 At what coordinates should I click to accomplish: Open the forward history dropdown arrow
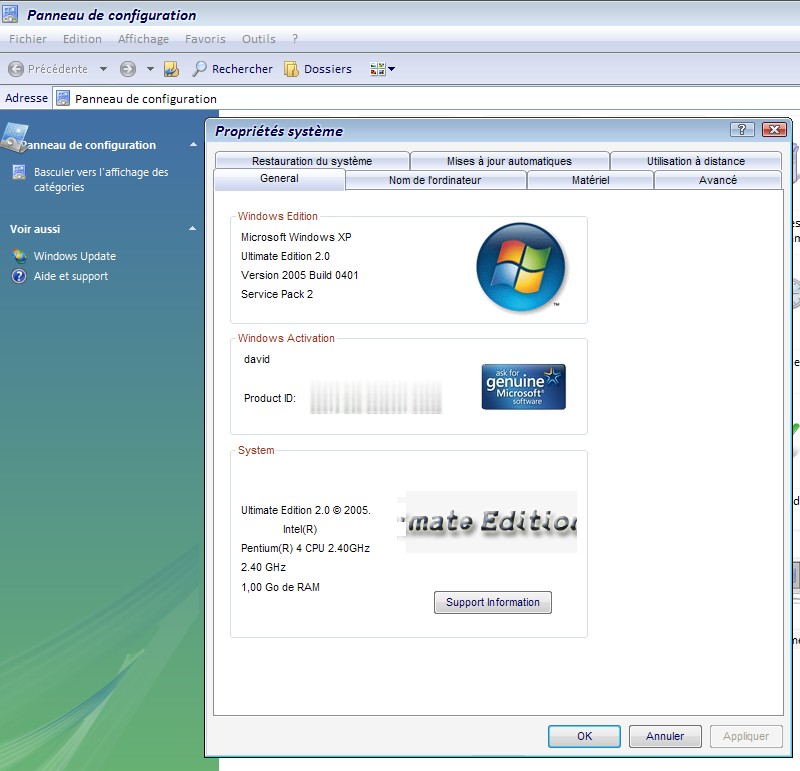[x=150, y=69]
